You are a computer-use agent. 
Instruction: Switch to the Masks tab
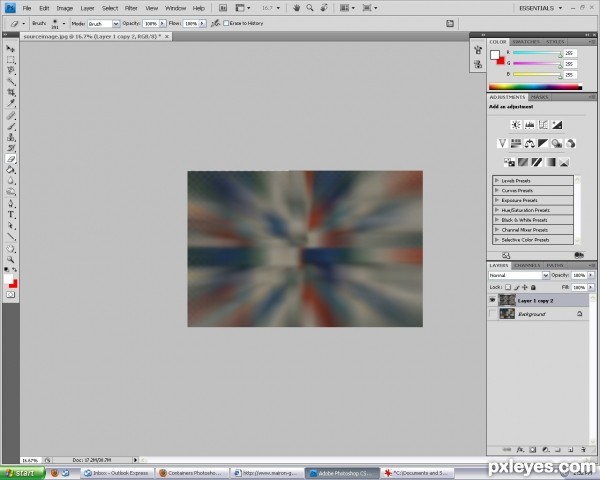pyautogui.click(x=539, y=97)
